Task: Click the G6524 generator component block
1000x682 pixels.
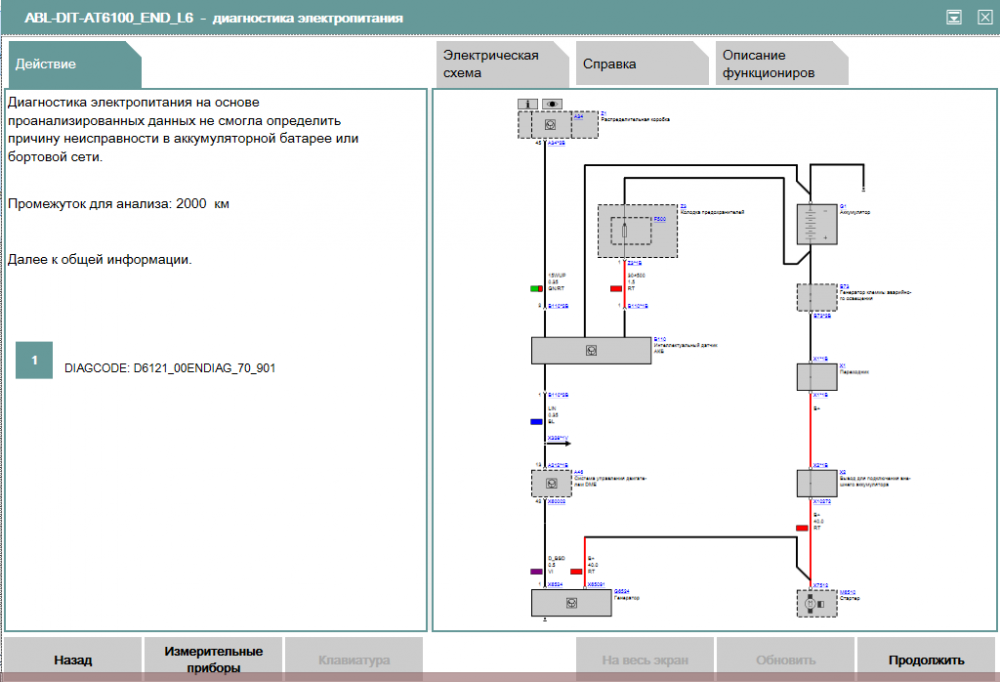Action: 569,603
